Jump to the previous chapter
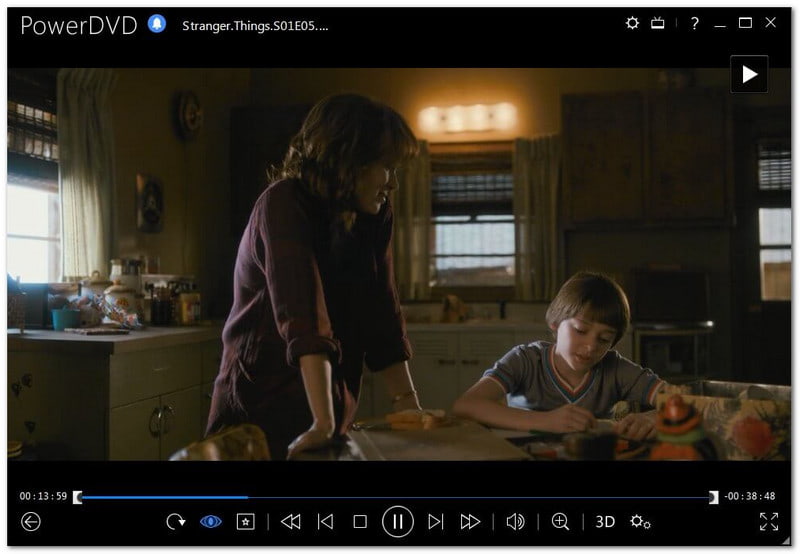800x554 pixels. point(325,521)
